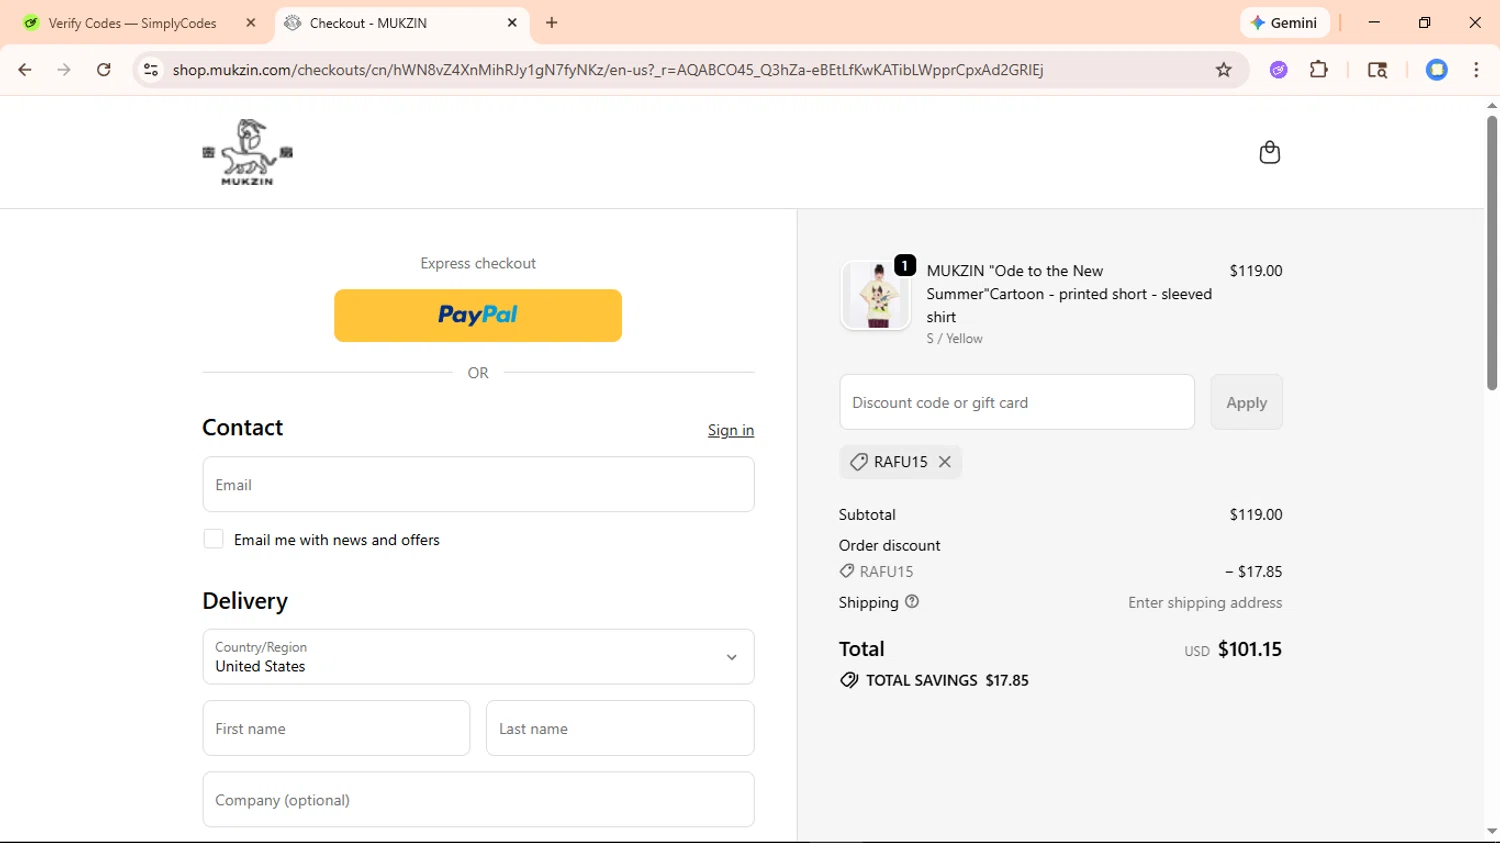Remove the RAFU15 discount code
This screenshot has height=843, width=1500.
click(944, 462)
